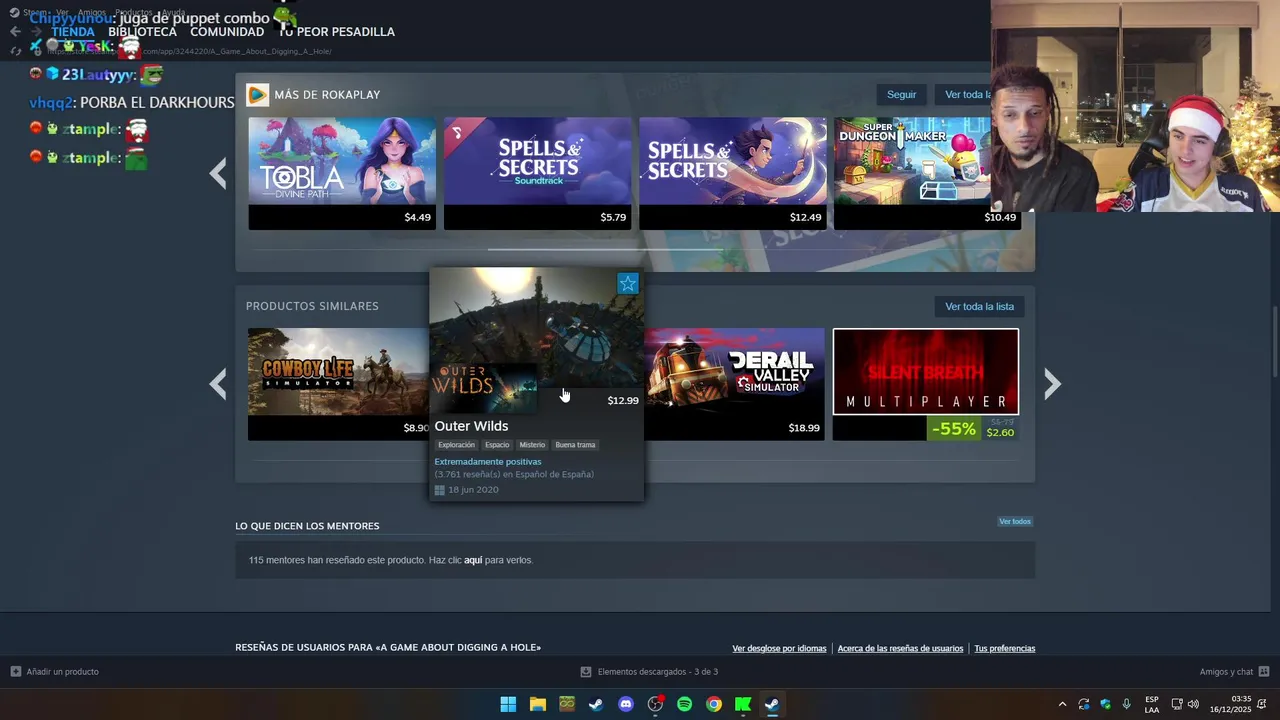Open the TU PEOR PESADILLA profile tab
This screenshot has width=1280, height=720.
(337, 32)
